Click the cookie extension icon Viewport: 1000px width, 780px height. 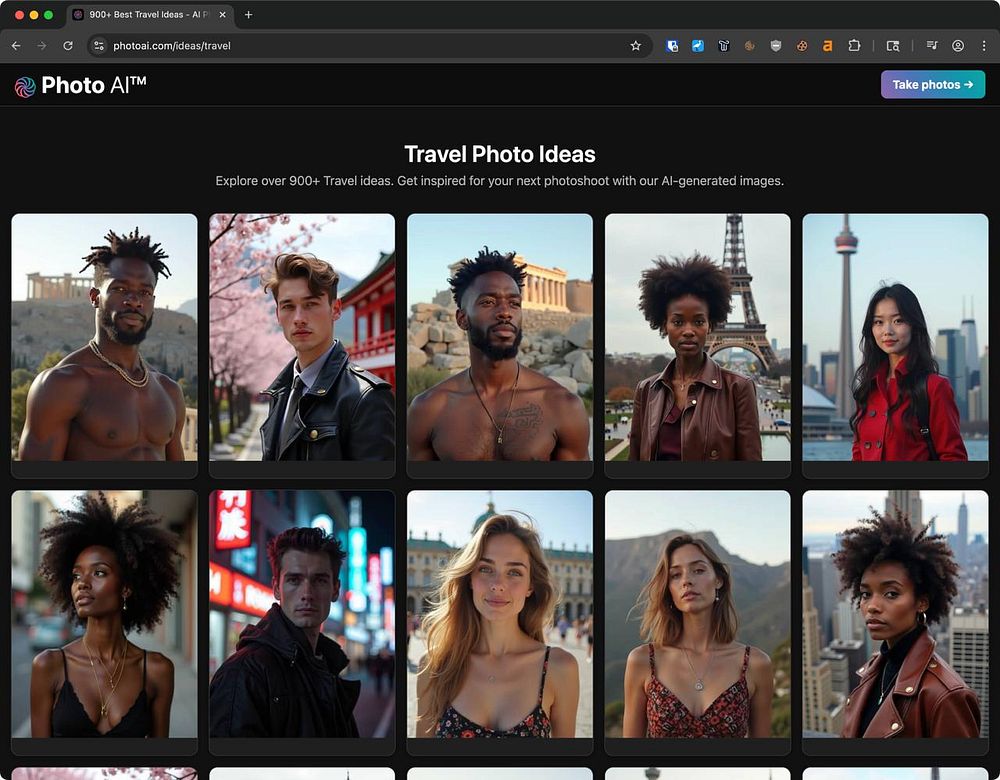pos(802,46)
